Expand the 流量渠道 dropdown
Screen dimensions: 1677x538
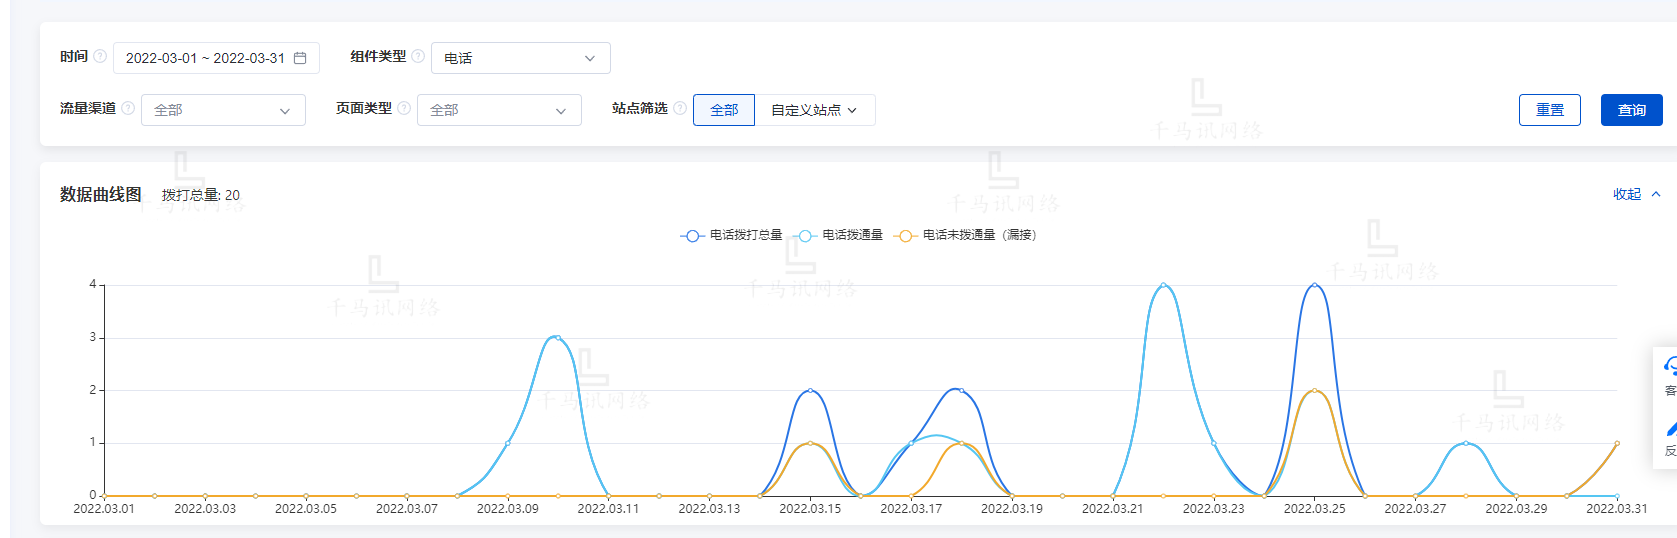[223, 110]
